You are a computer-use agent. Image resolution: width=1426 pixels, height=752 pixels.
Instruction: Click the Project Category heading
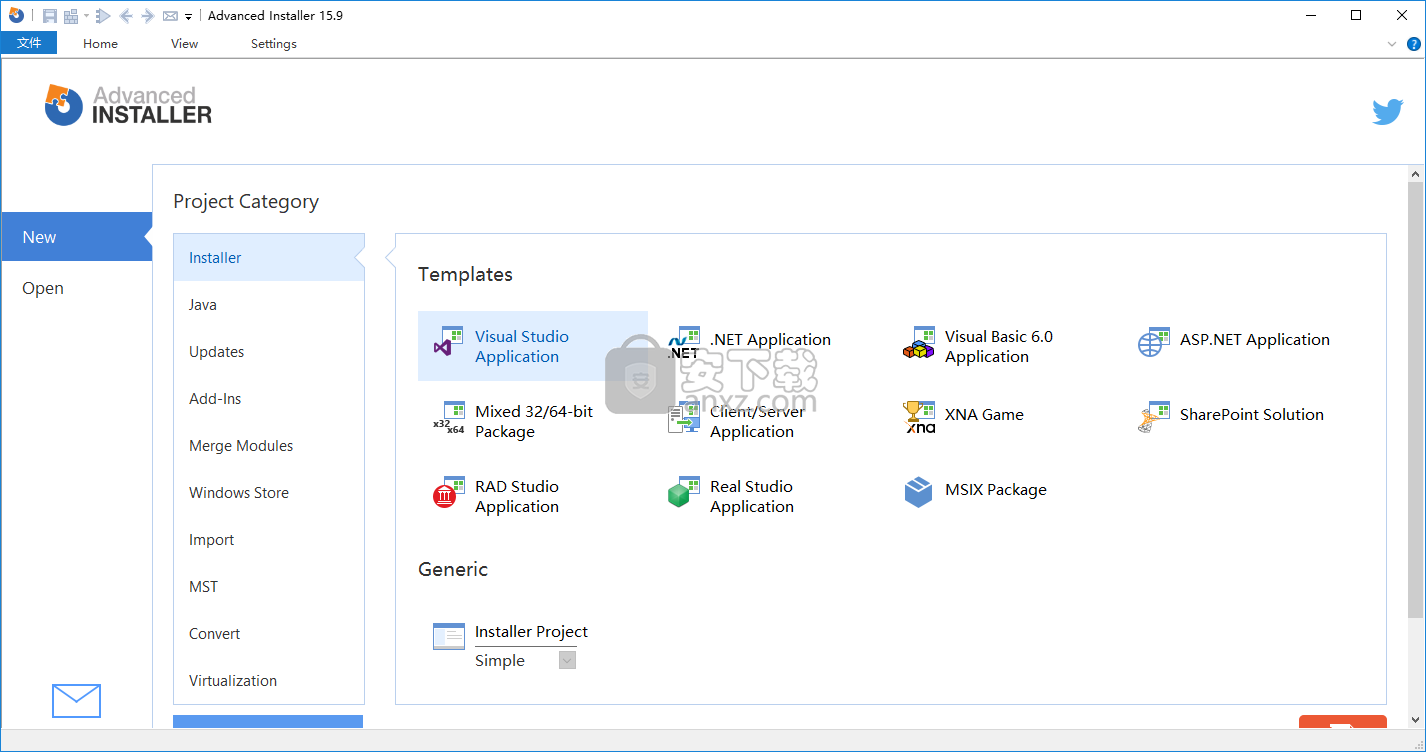click(246, 201)
